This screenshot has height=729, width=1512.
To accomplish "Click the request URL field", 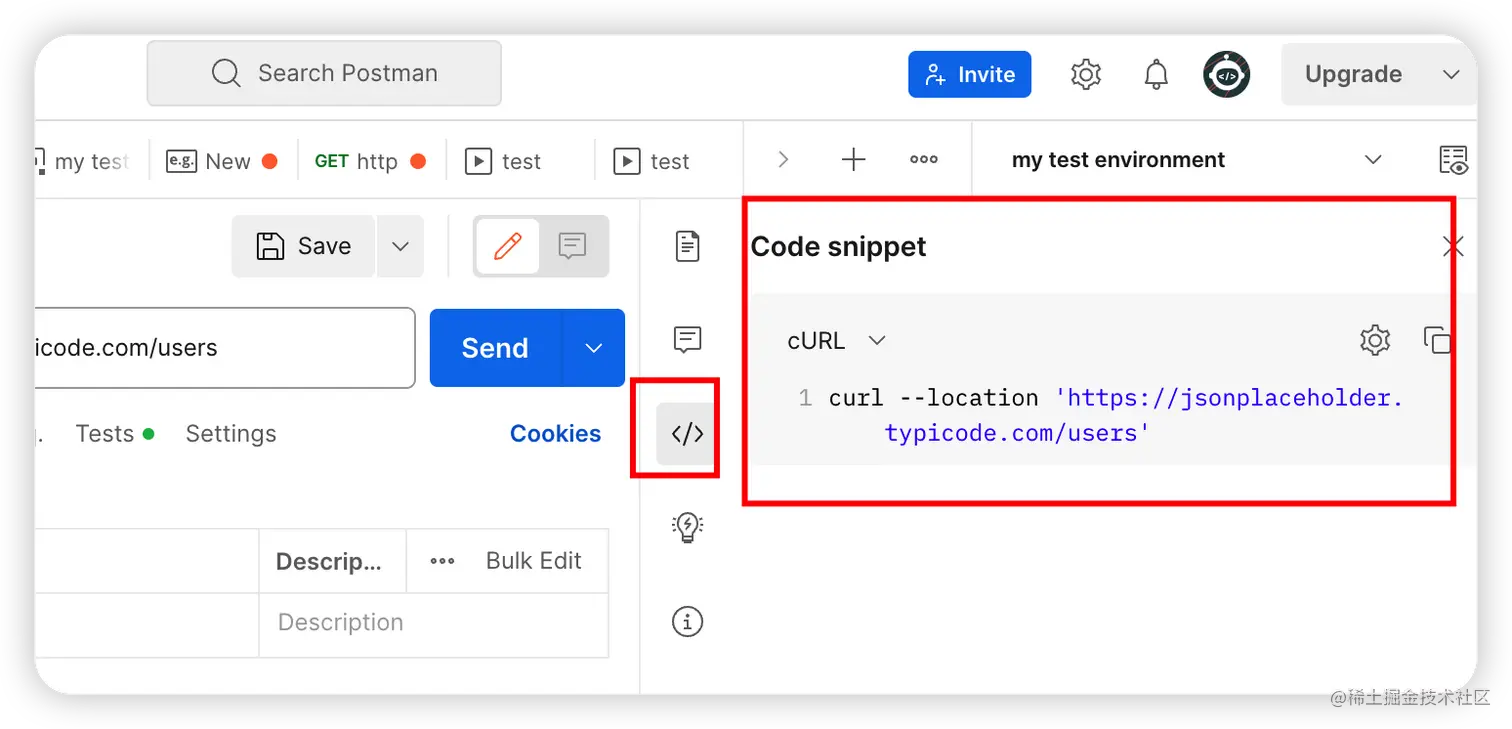I will [225, 348].
